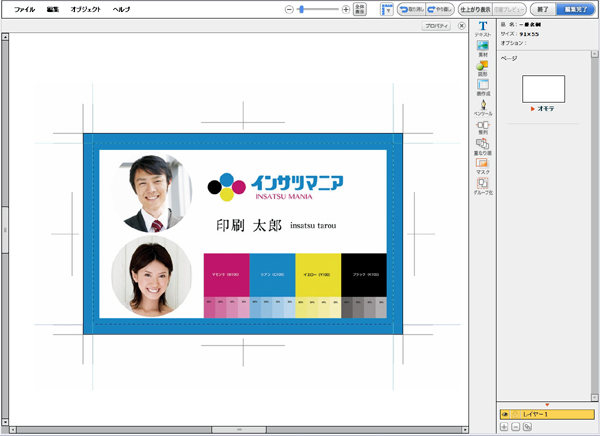Image resolution: width=600 pixels, height=436 pixels.
Task: Add a new layer with plus button
Action: click(x=504, y=427)
